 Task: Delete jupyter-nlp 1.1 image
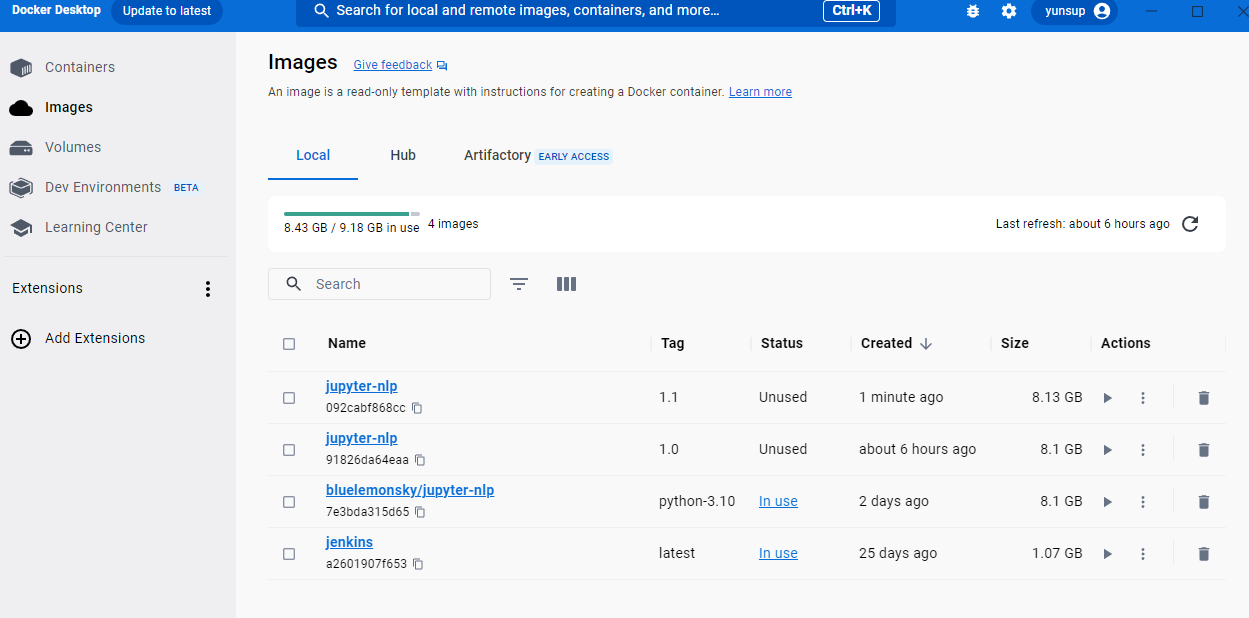point(1204,398)
